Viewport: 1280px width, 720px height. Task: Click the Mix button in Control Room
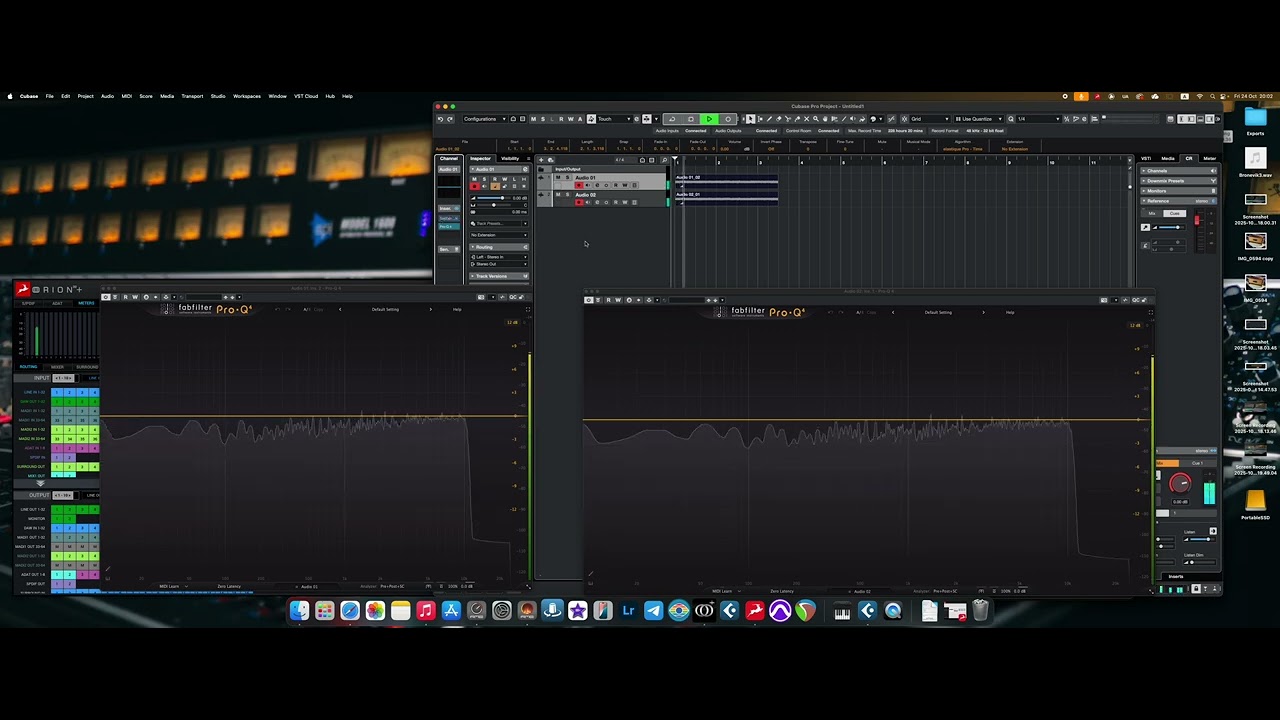coord(1152,213)
